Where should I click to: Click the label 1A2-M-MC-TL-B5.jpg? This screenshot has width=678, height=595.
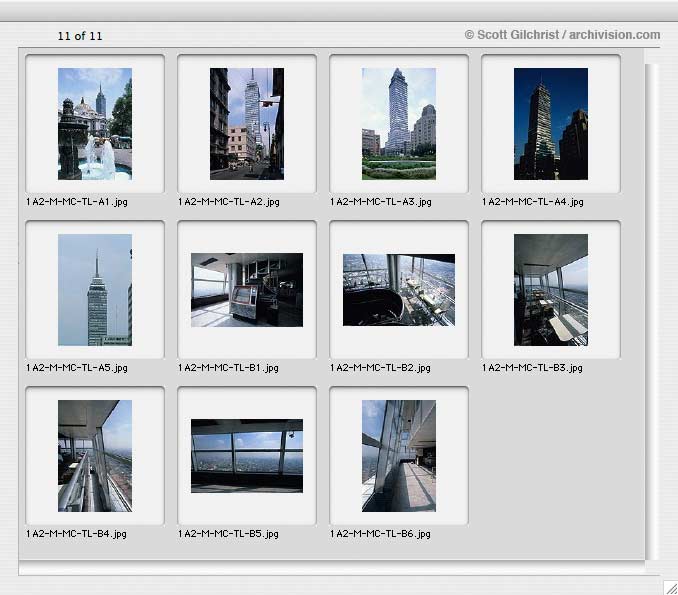pos(228,534)
